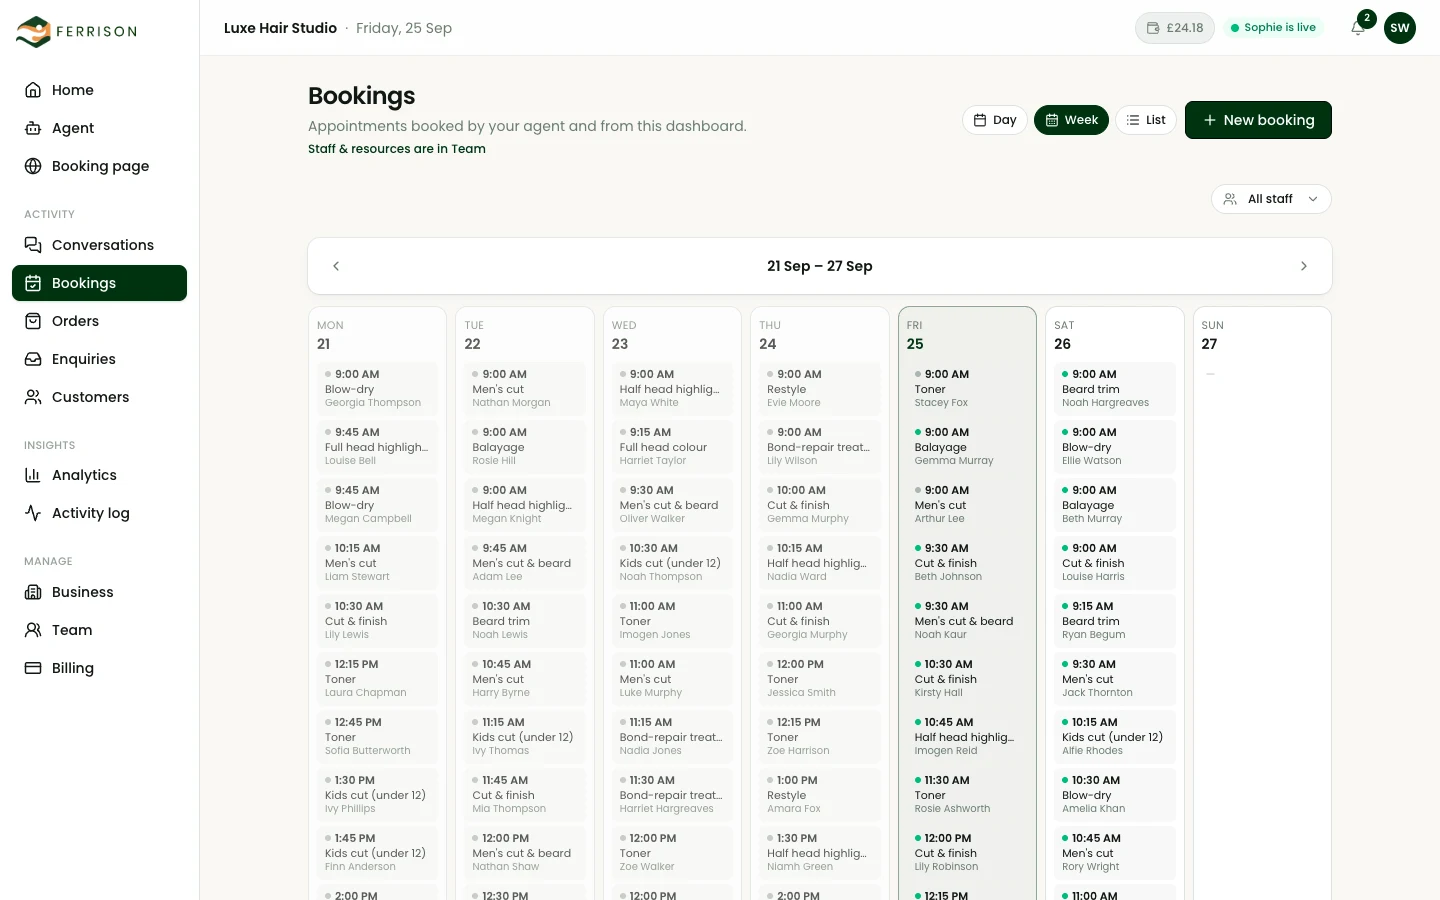
Task: Open the All staff filter dropdown
Action: (1271, 199)
